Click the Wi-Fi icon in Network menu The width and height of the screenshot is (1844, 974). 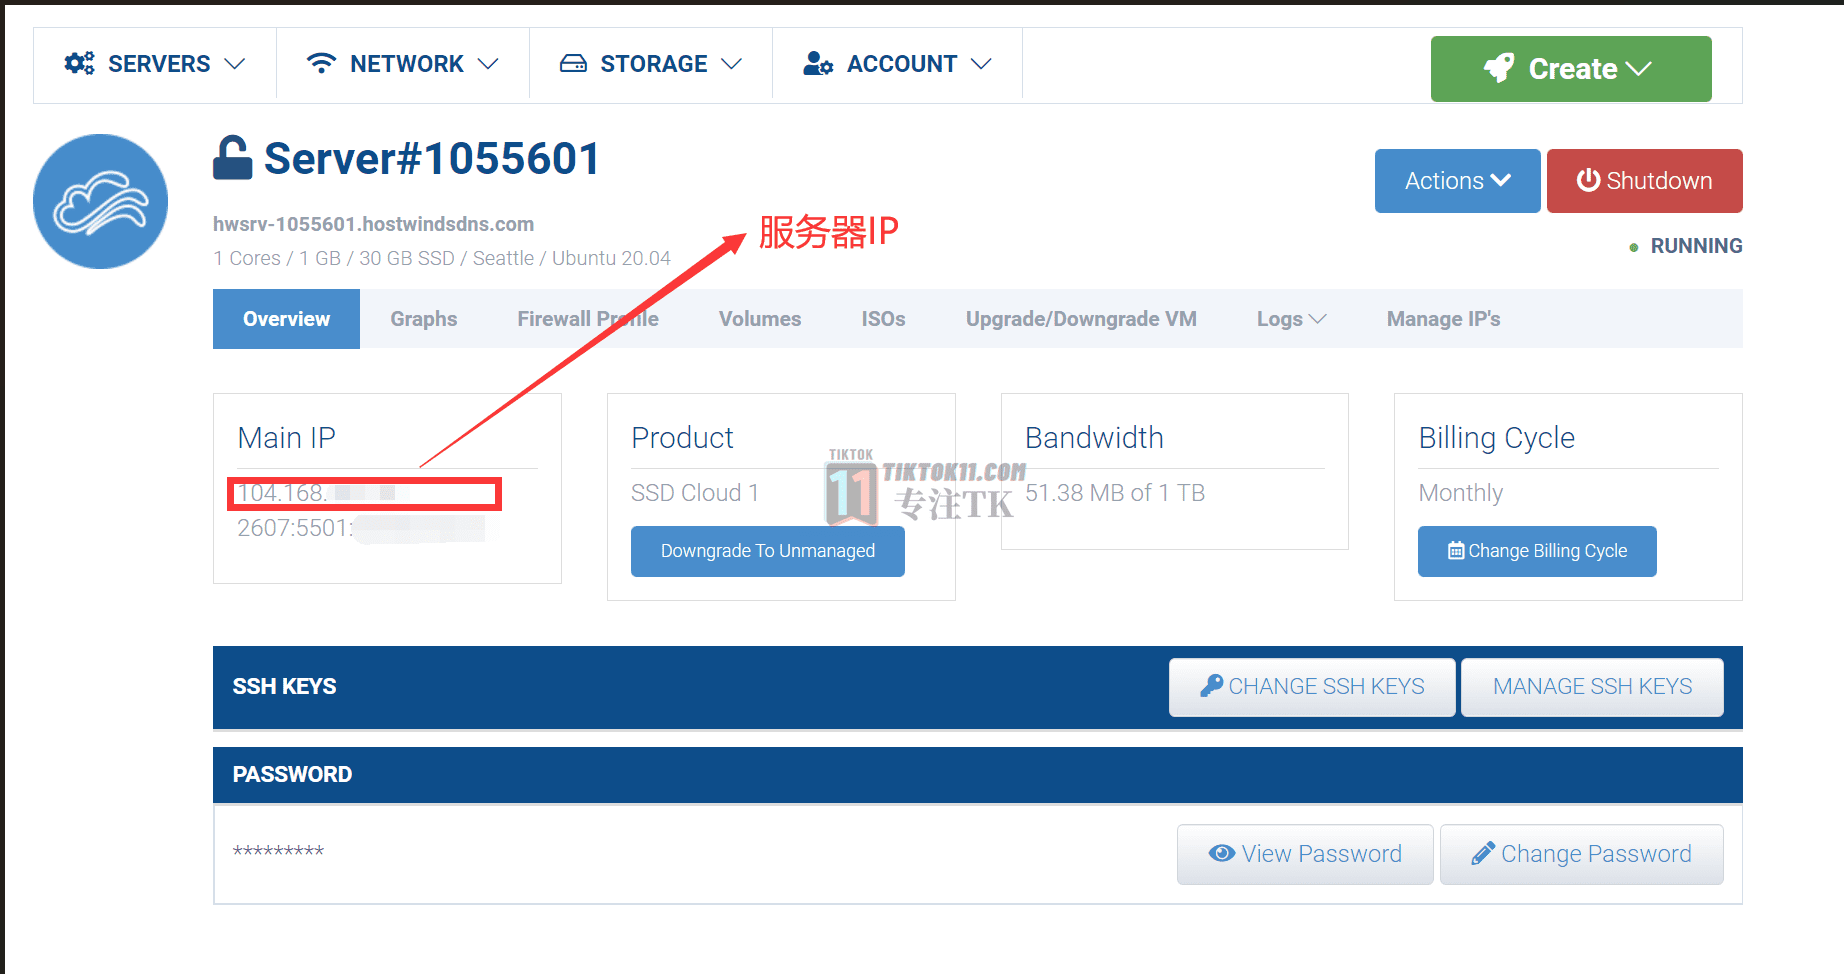[321, 63]
